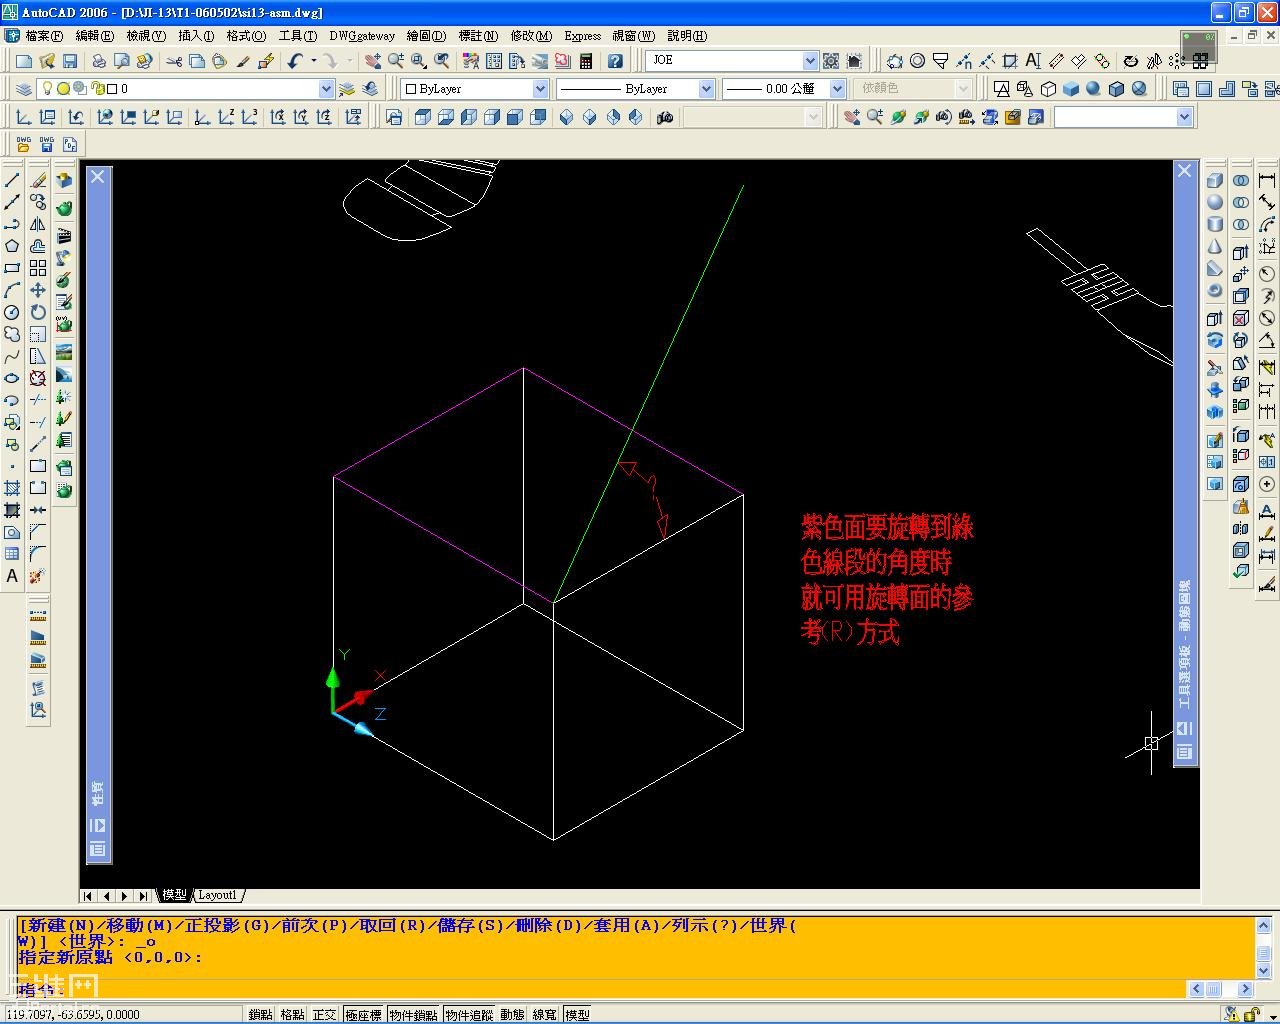This screenshot has height=1024, width=1280.
Task: Click the Cut scissors icon
Action: [174, 61]
